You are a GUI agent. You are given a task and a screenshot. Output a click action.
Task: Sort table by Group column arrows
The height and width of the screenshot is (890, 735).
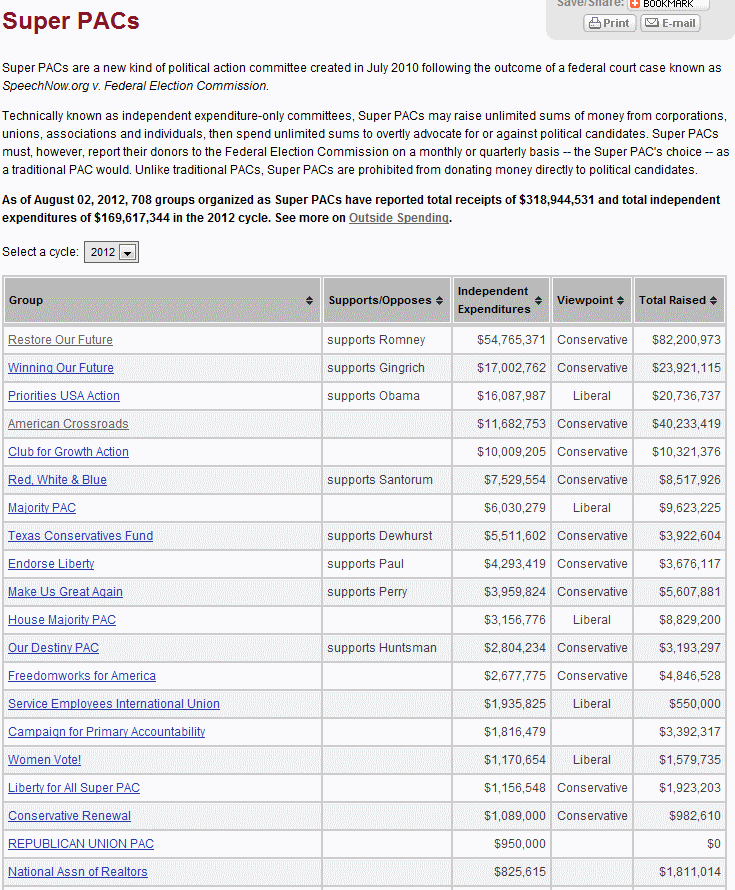309,300
